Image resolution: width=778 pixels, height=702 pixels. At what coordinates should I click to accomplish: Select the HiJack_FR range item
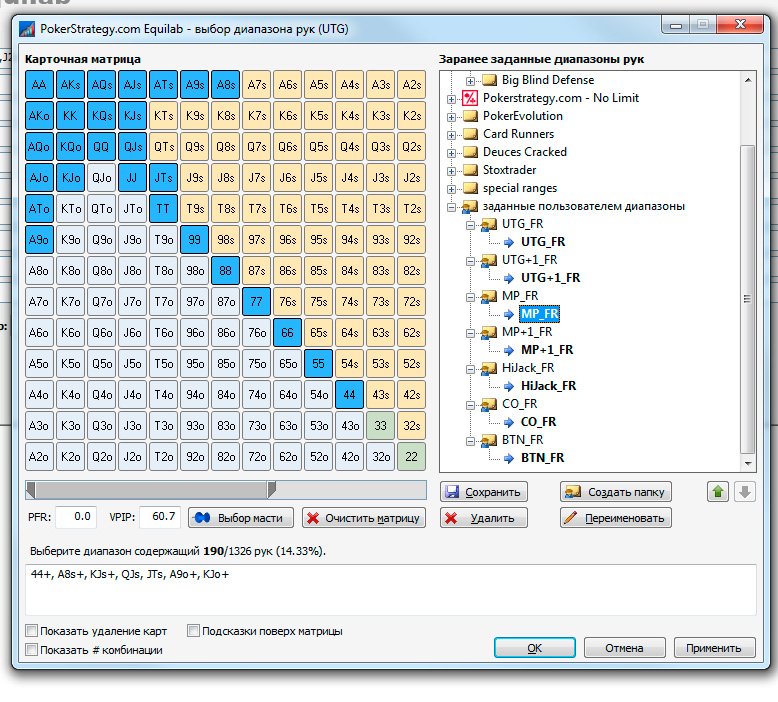[x=548, y=386]
